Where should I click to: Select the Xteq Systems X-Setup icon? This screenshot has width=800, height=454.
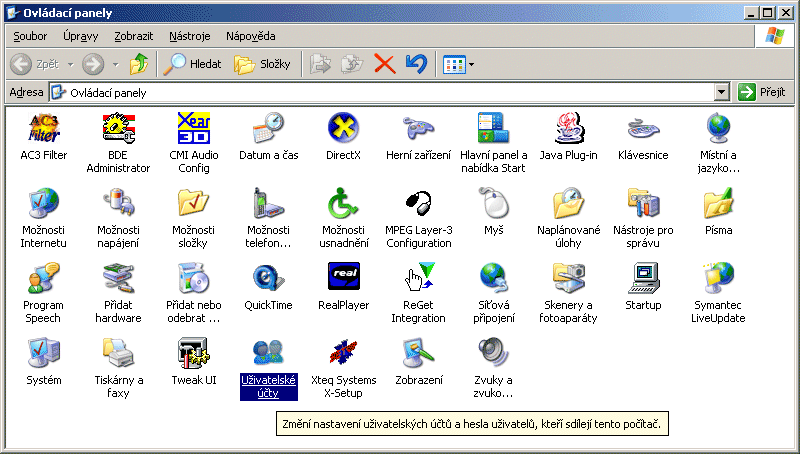click(343, 352)
